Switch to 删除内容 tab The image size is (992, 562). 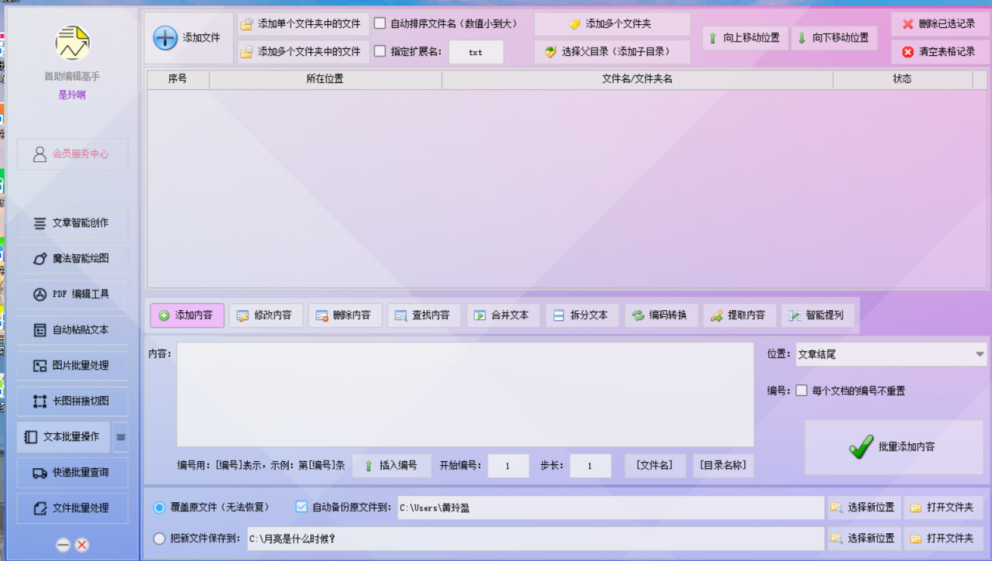[x=345, y=315]
